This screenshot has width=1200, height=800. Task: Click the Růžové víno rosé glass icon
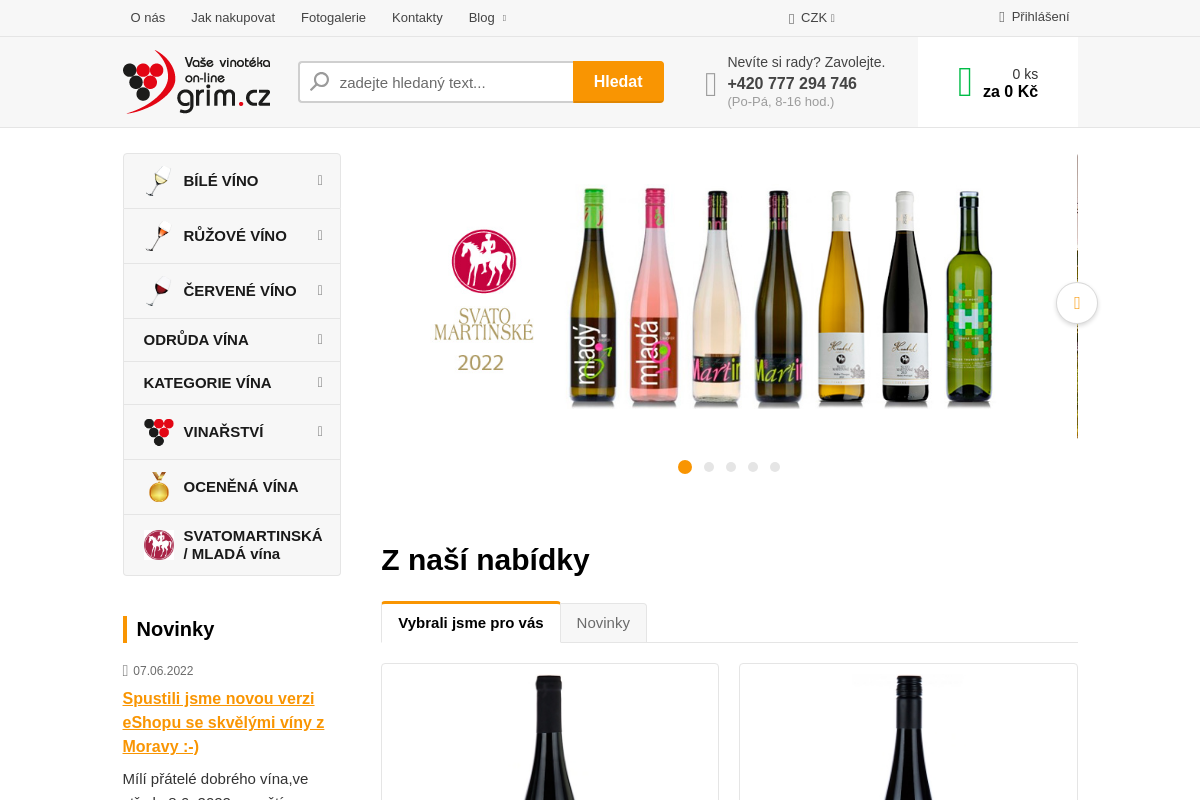157,235
